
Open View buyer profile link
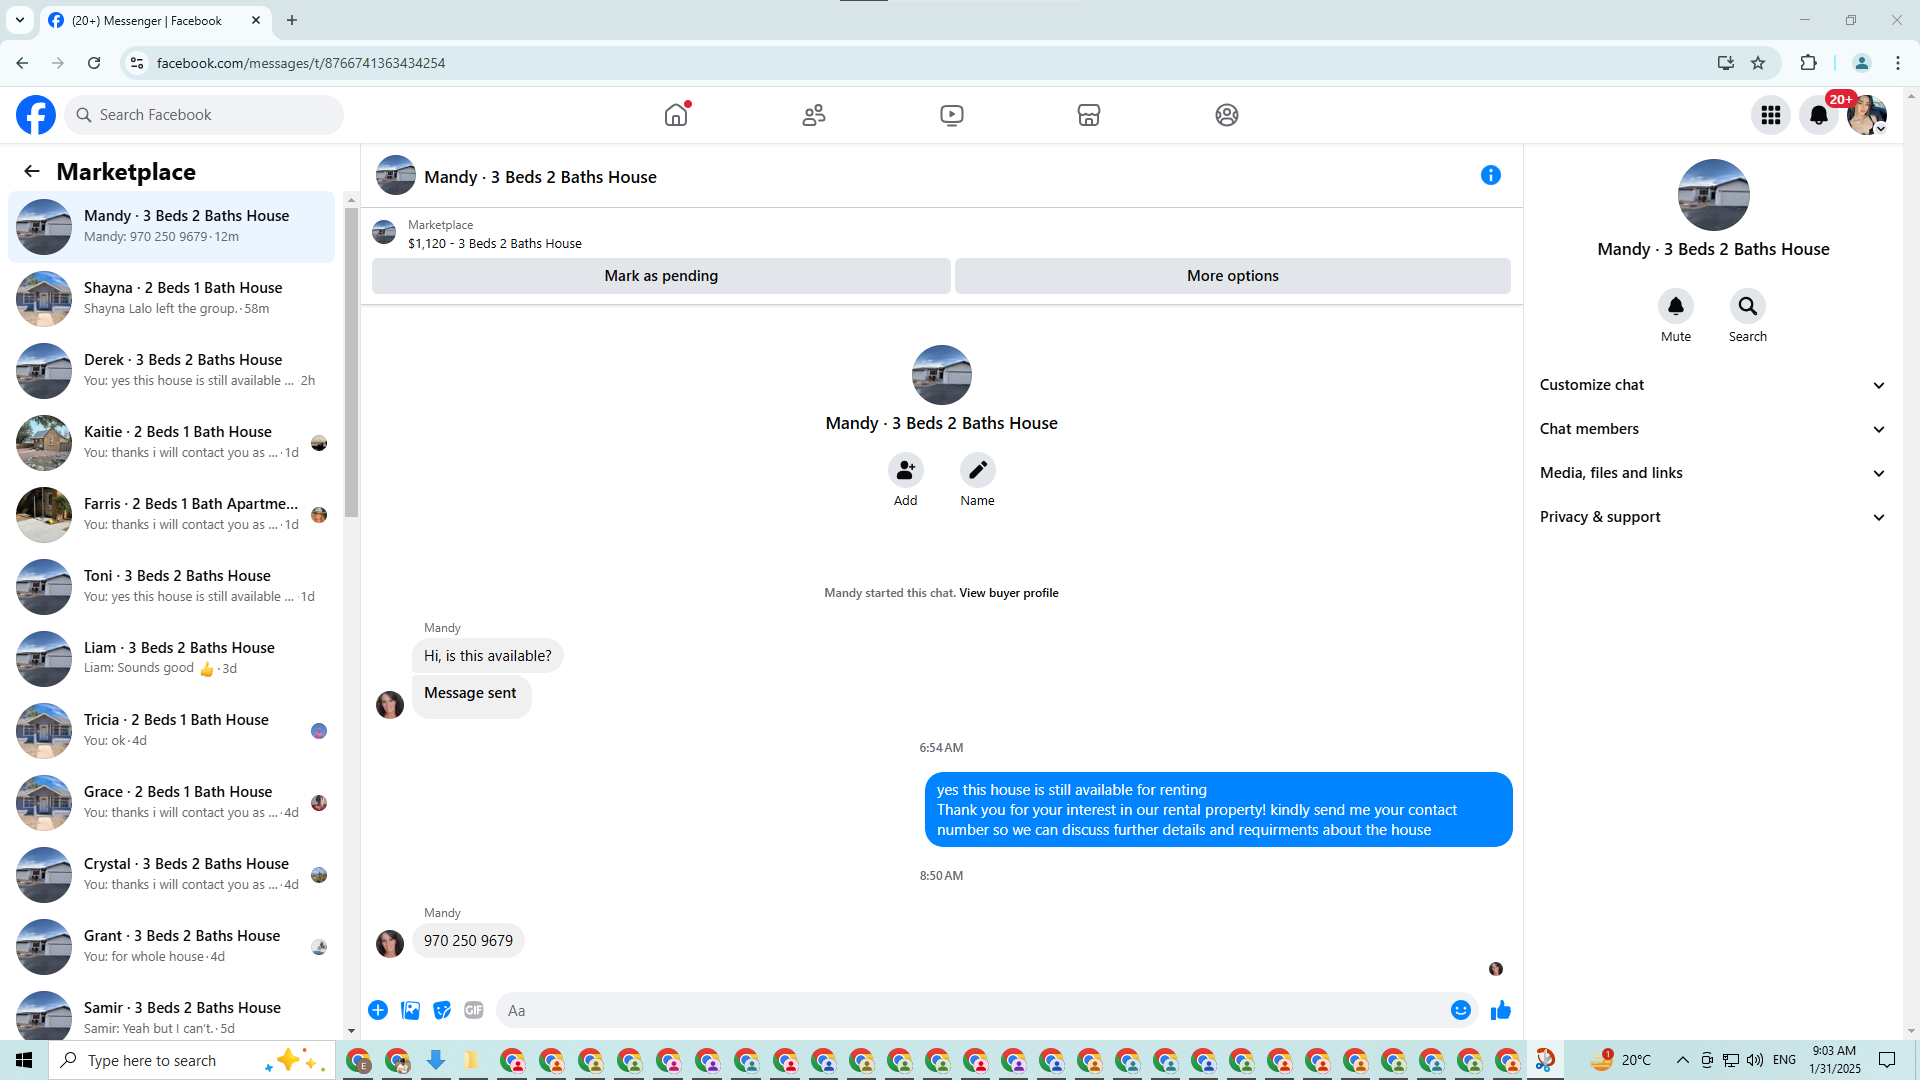1009,593
